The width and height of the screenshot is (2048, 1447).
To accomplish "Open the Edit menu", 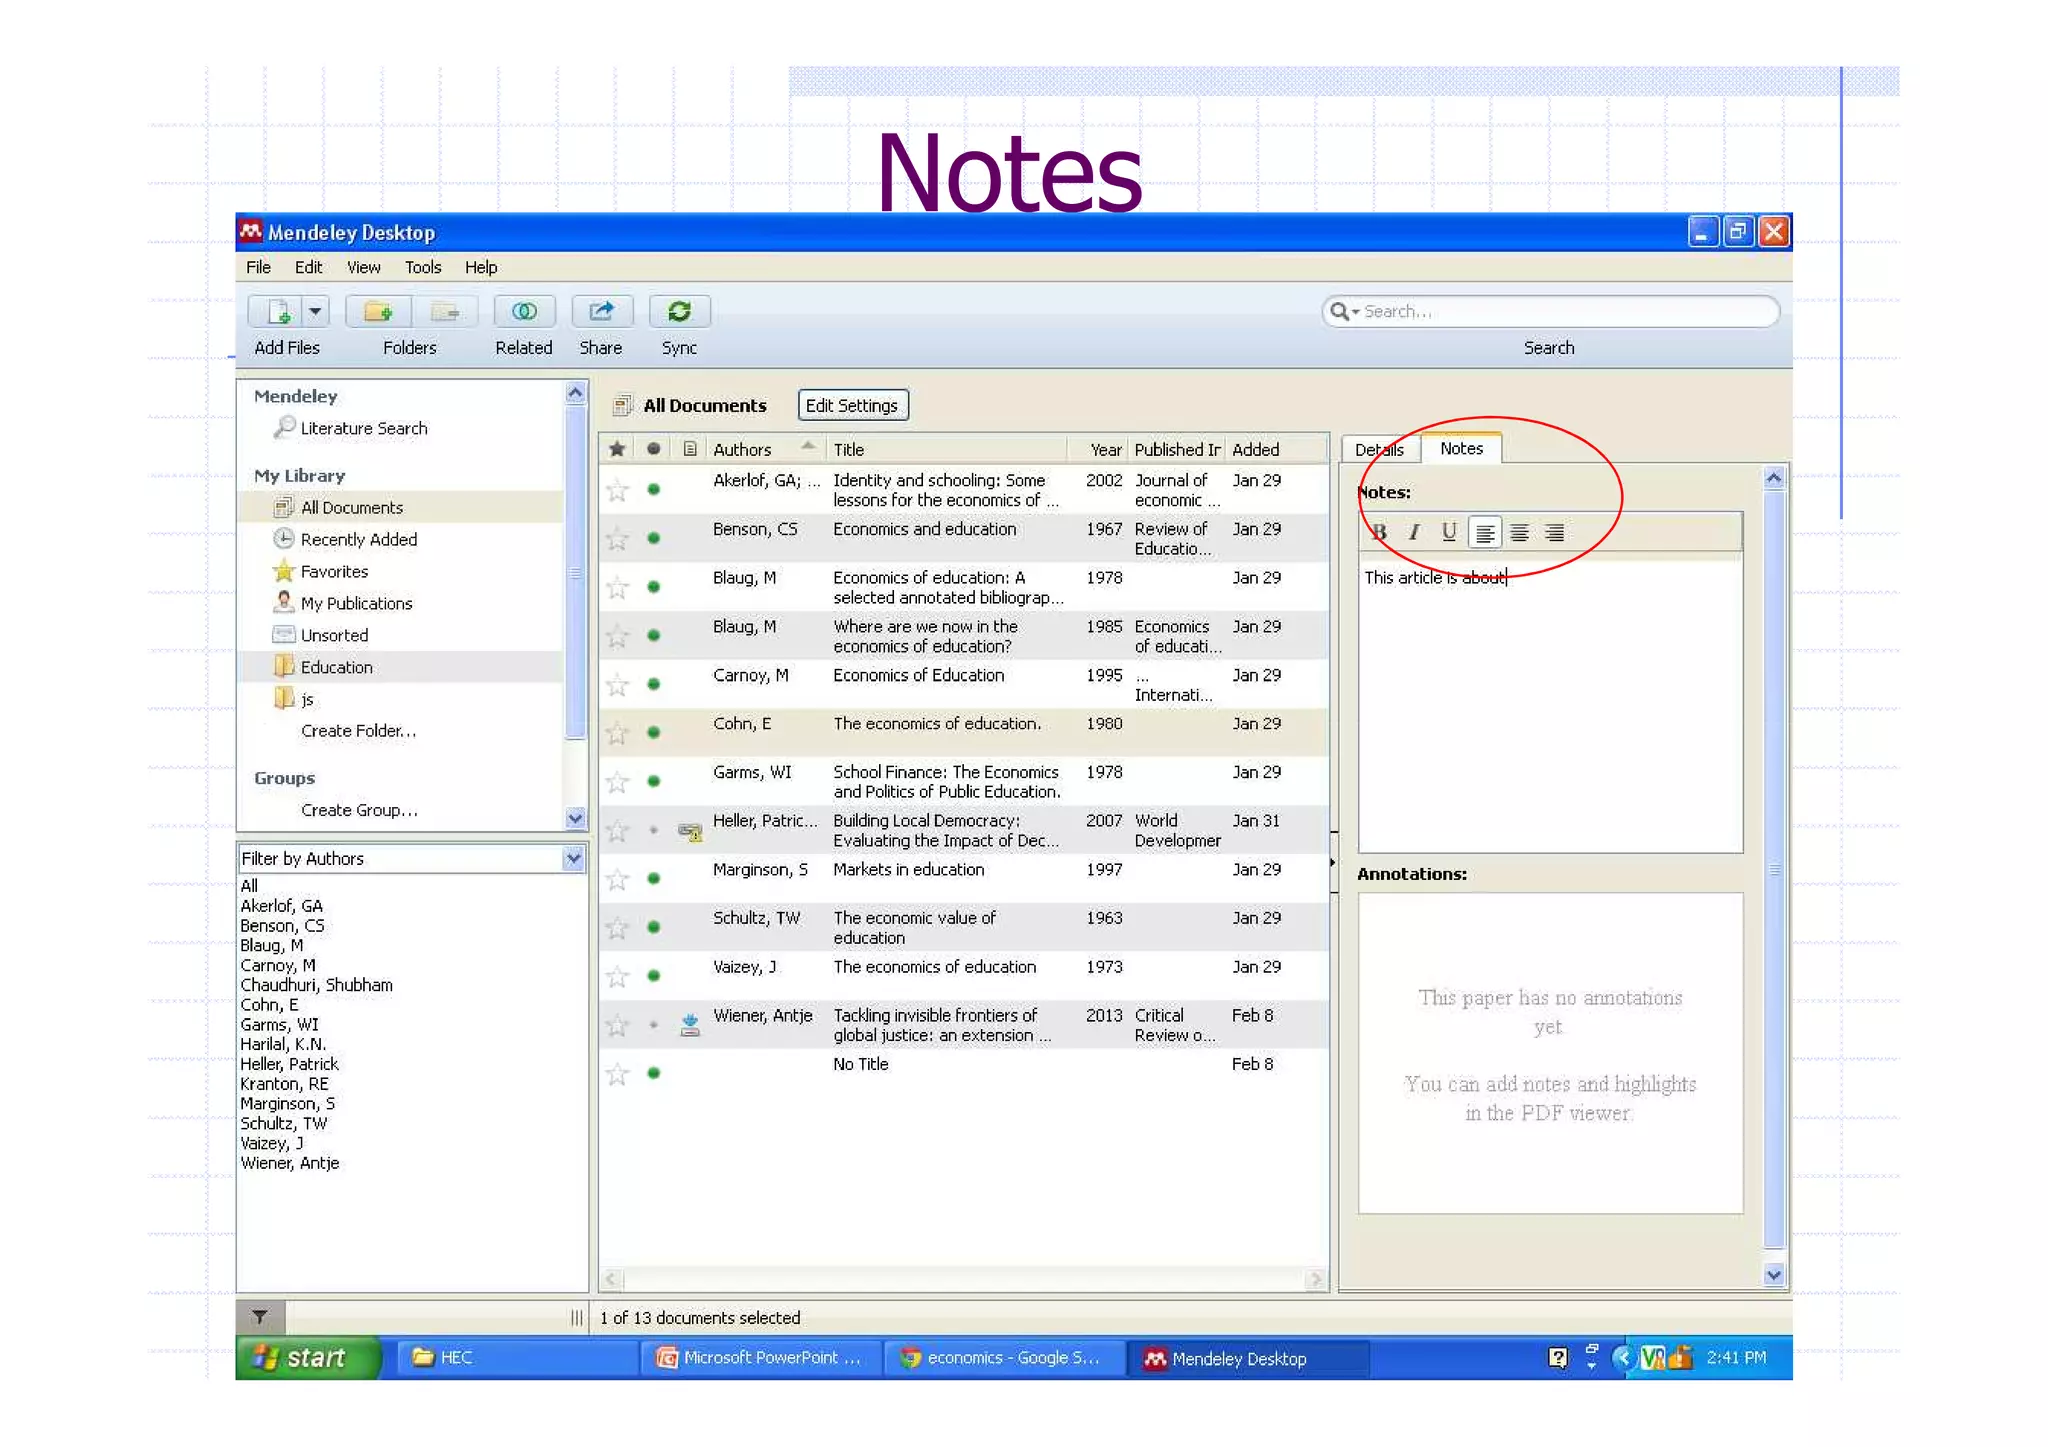I will pyautogui.click(x=308, y=267).
